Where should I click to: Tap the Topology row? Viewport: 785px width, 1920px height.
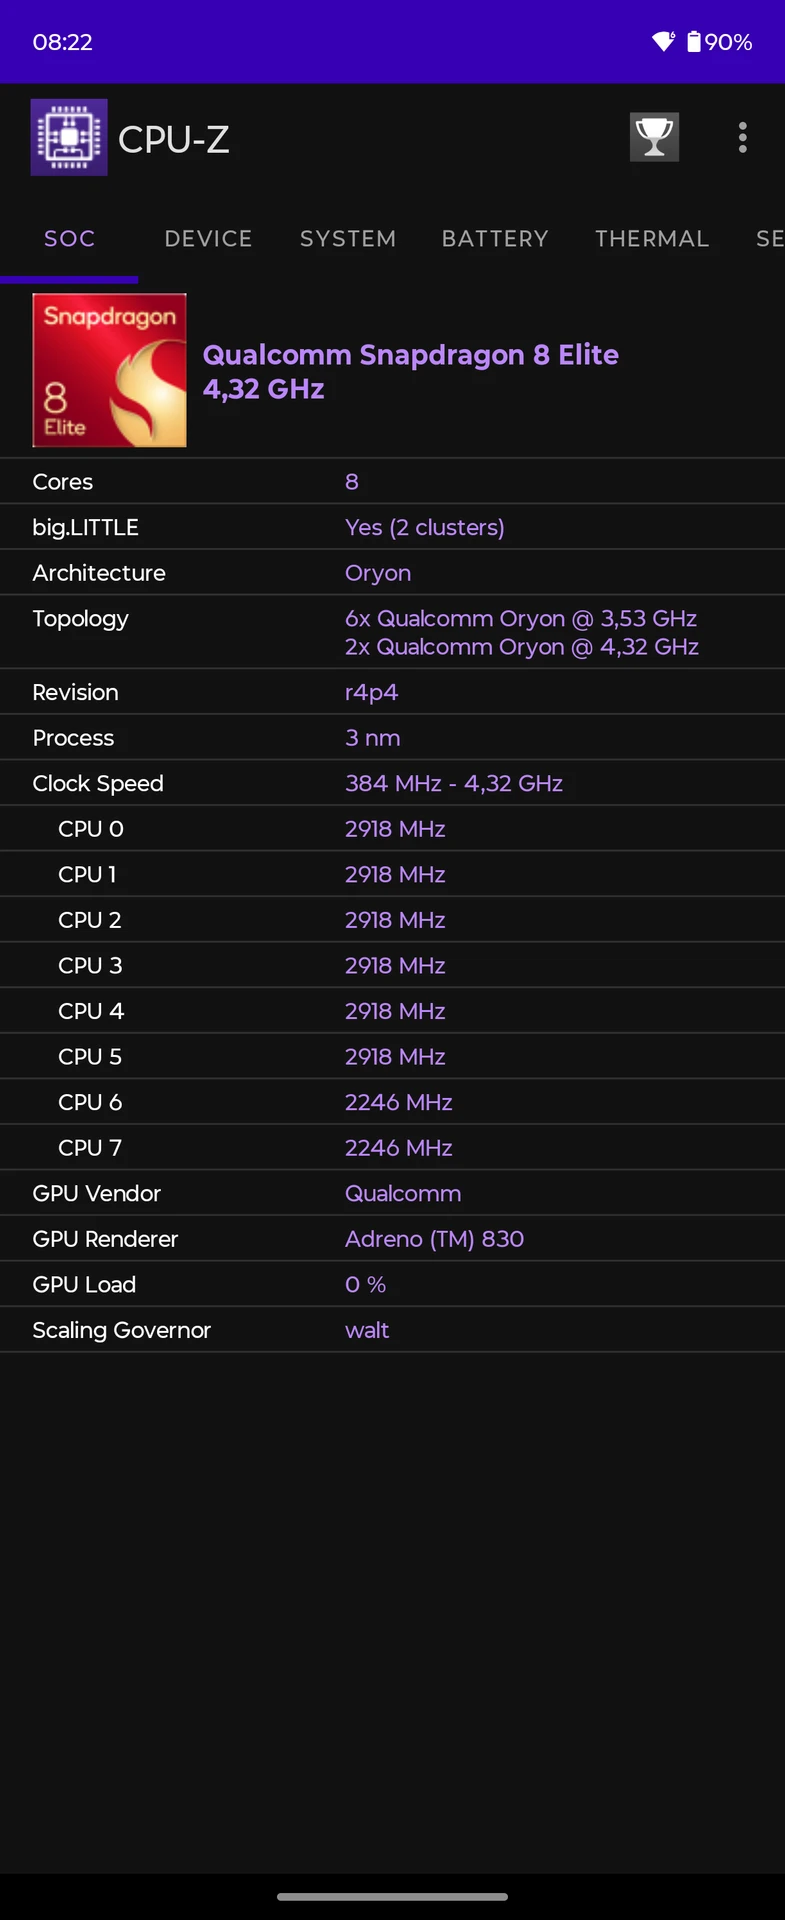[x=392, y=632]
